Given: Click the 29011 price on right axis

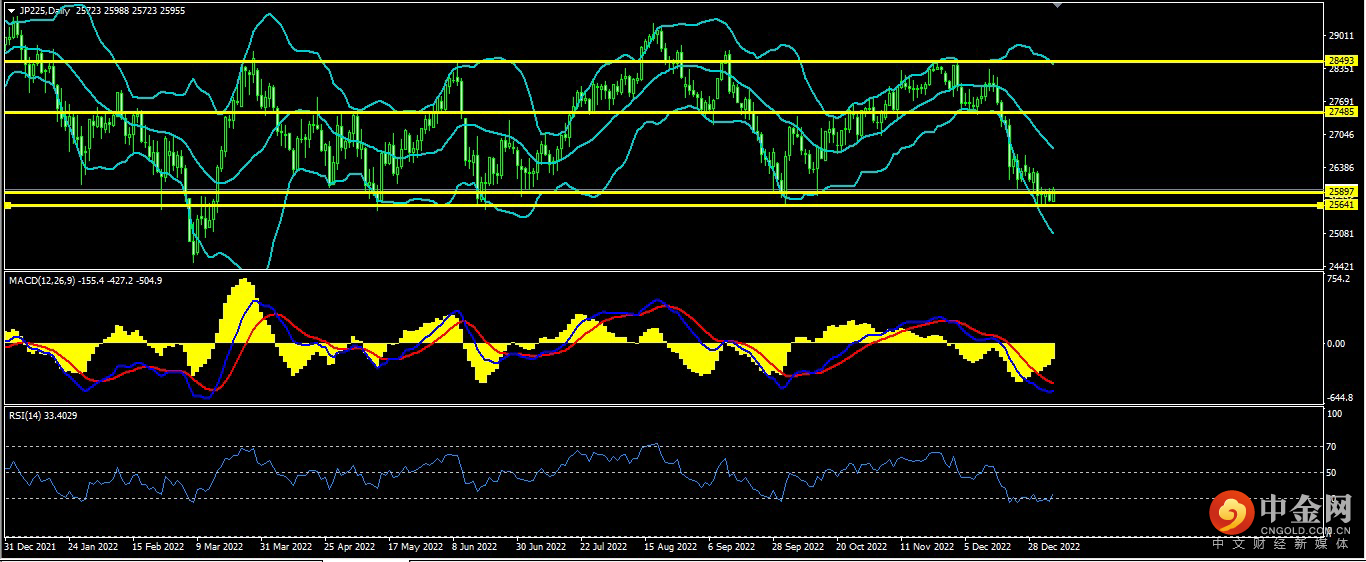Looking at the screenshot, I should (x=1340, y=35).
